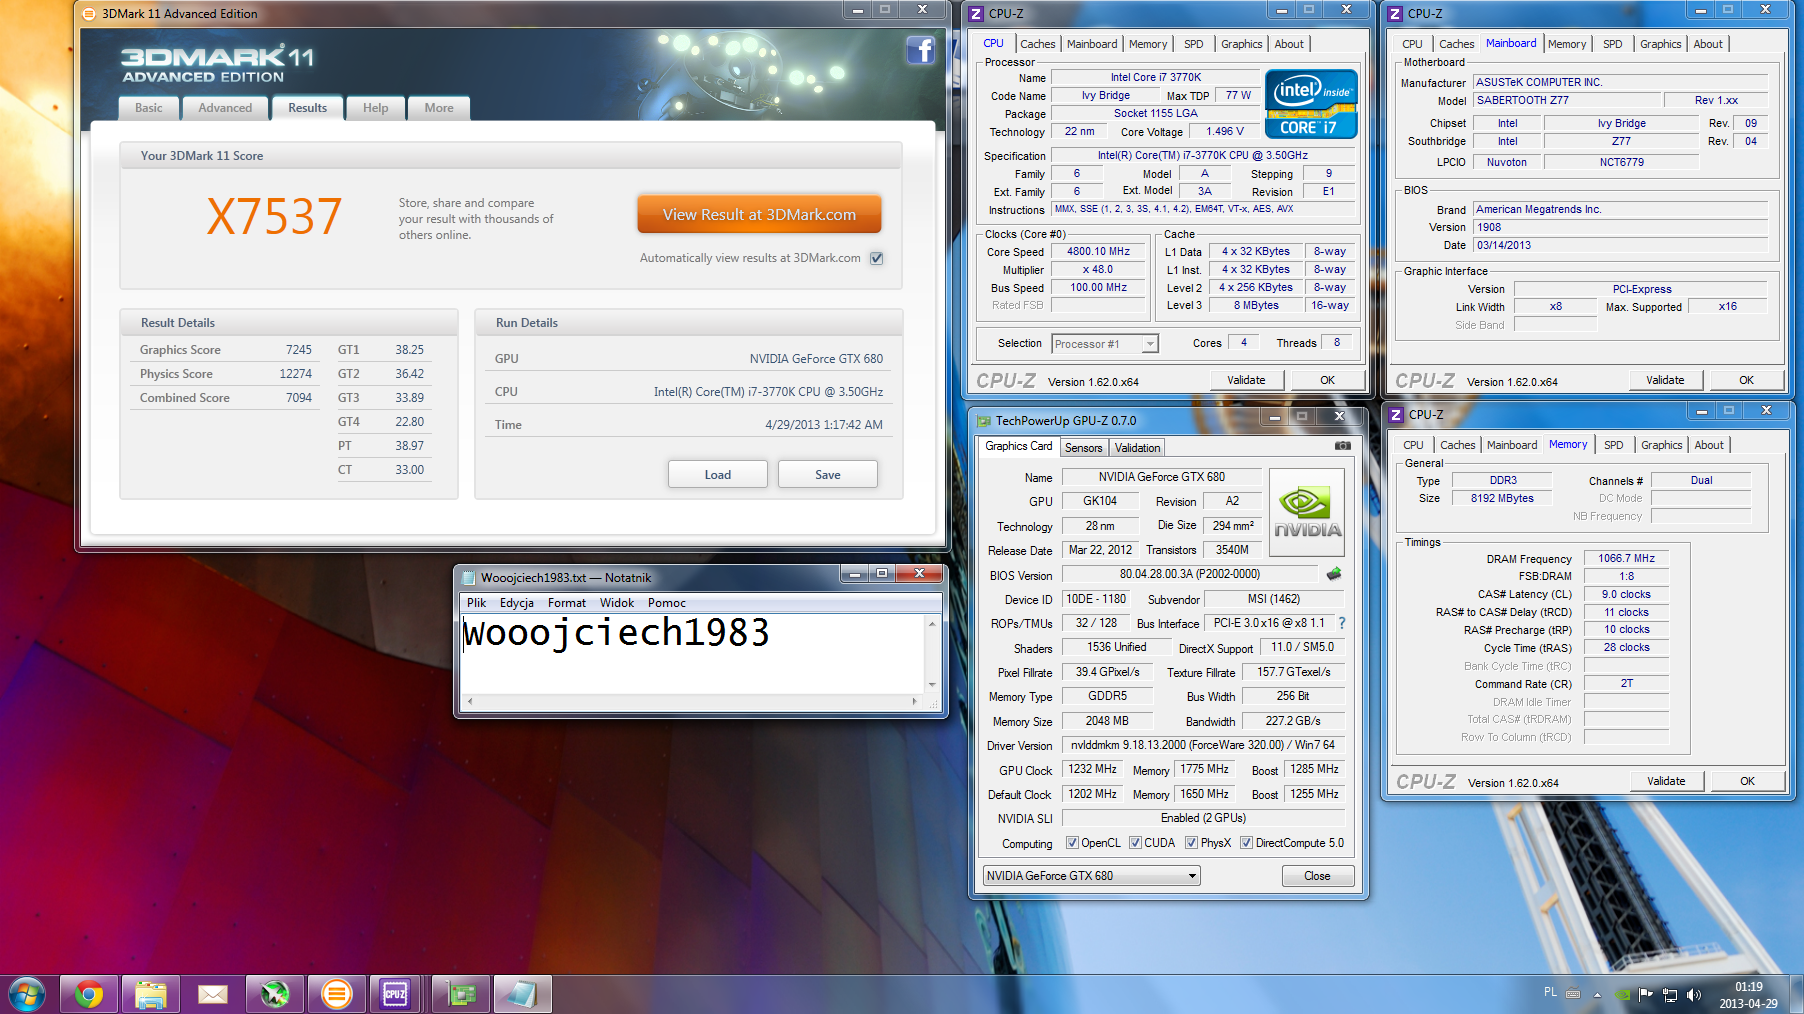
Task: Click the GPU-Z save BIOS chip icon
Action: click(x=1333, y=574)
